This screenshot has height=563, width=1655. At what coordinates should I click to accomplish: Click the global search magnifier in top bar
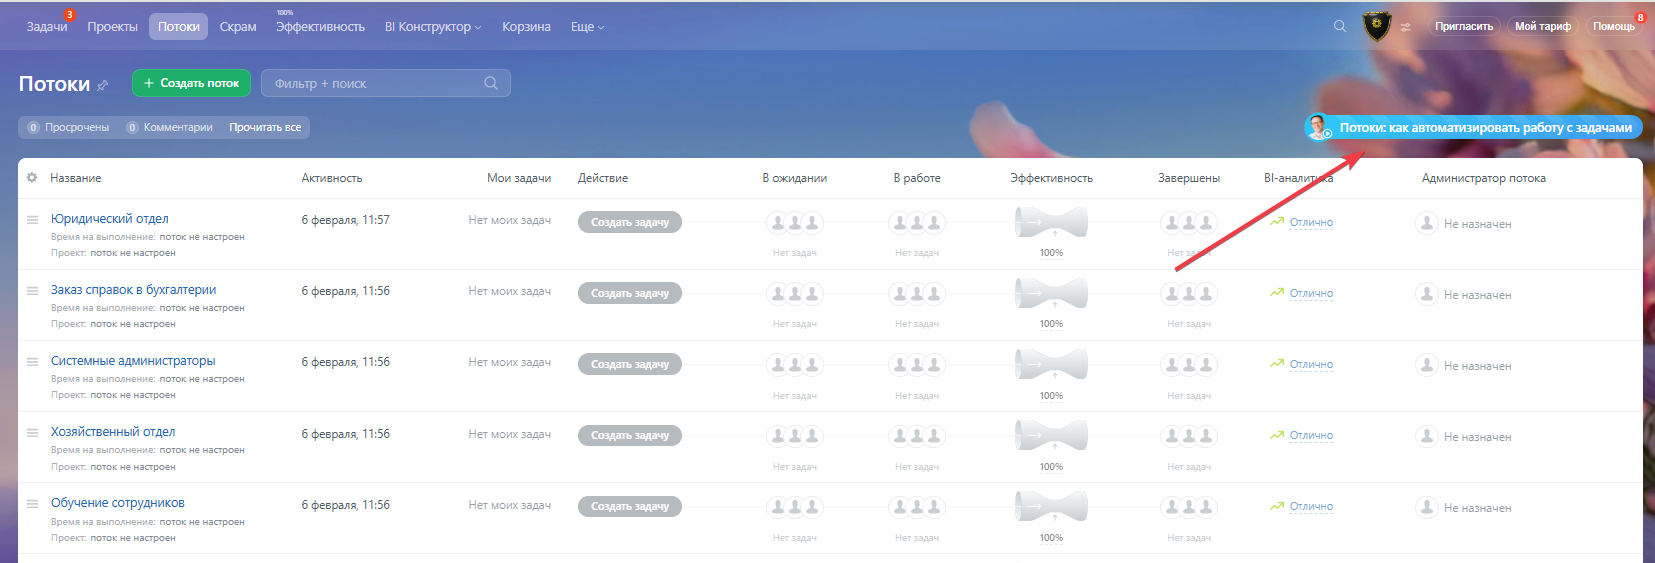tap(1340, 27)
